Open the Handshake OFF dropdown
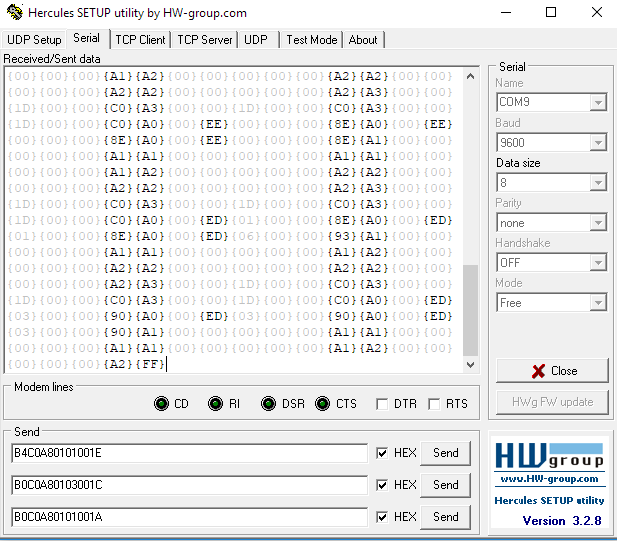The width and height of the screenshot is (617, 541). tap(598, 263)
